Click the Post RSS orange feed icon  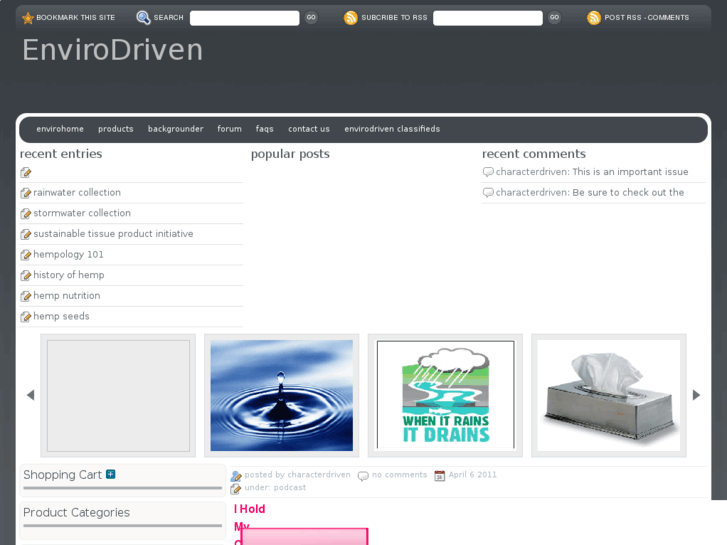pyautogui.click(x=594, y=18)
